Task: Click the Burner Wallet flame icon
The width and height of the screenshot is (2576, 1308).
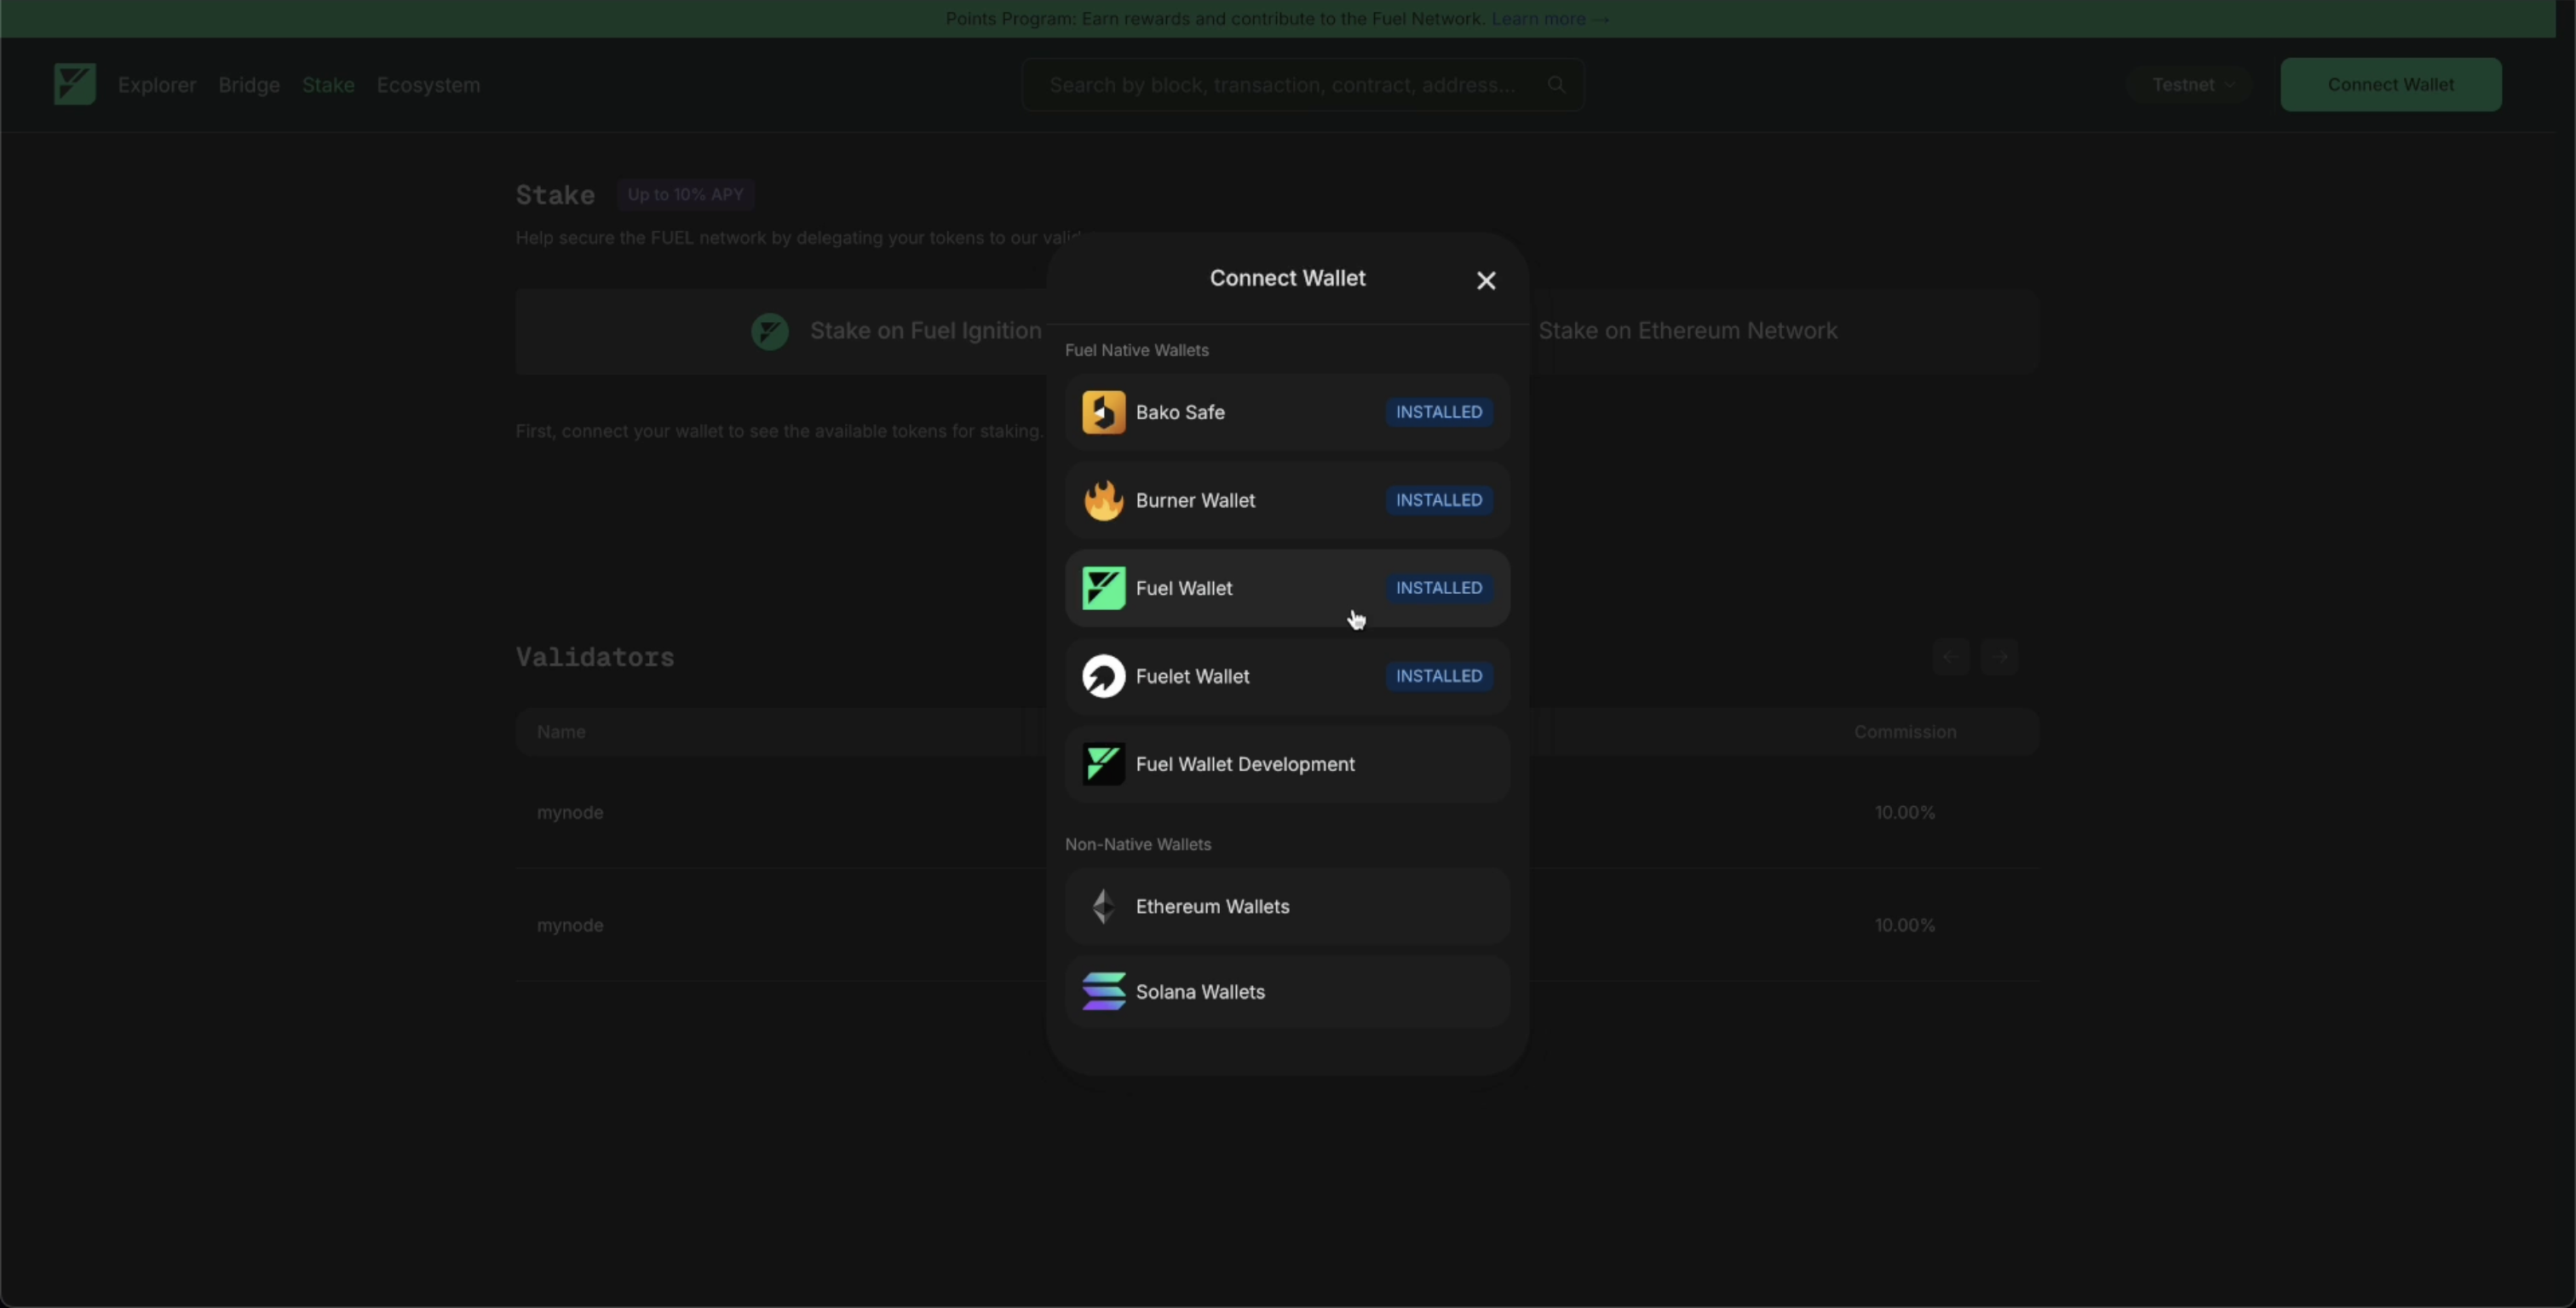Action: point(1103,500)
